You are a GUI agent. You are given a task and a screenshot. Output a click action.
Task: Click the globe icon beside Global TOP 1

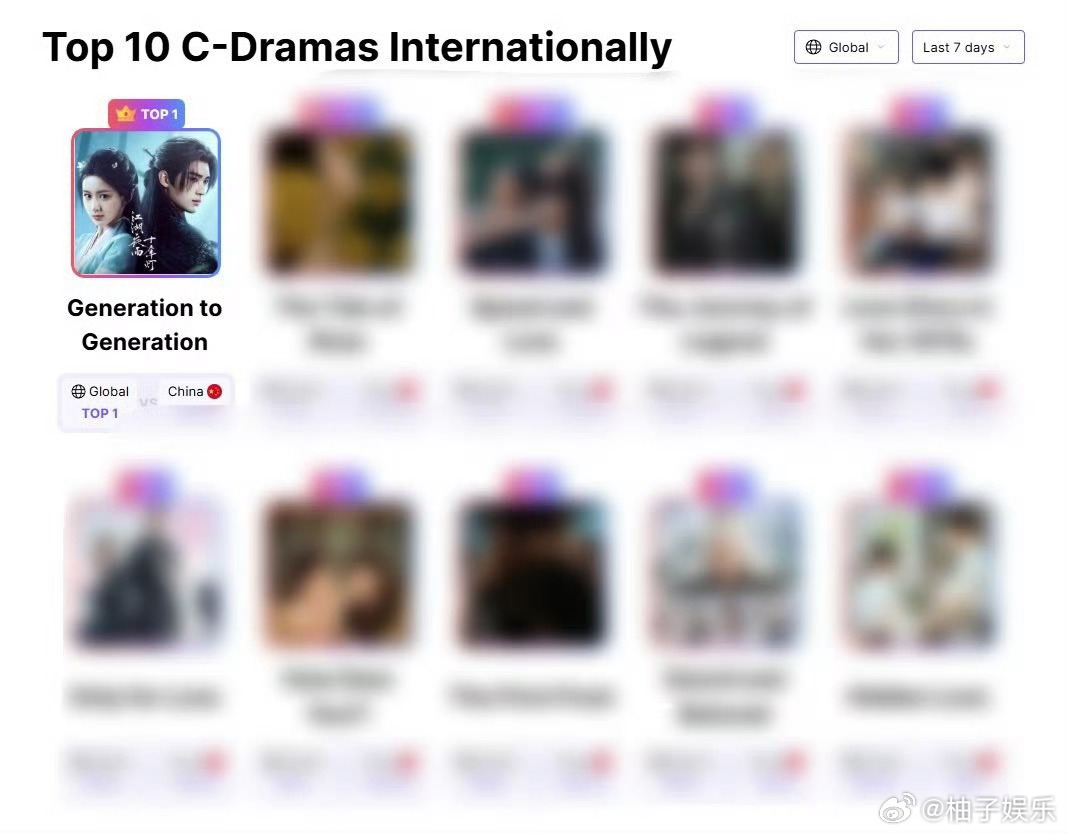(x=78, y=391)
